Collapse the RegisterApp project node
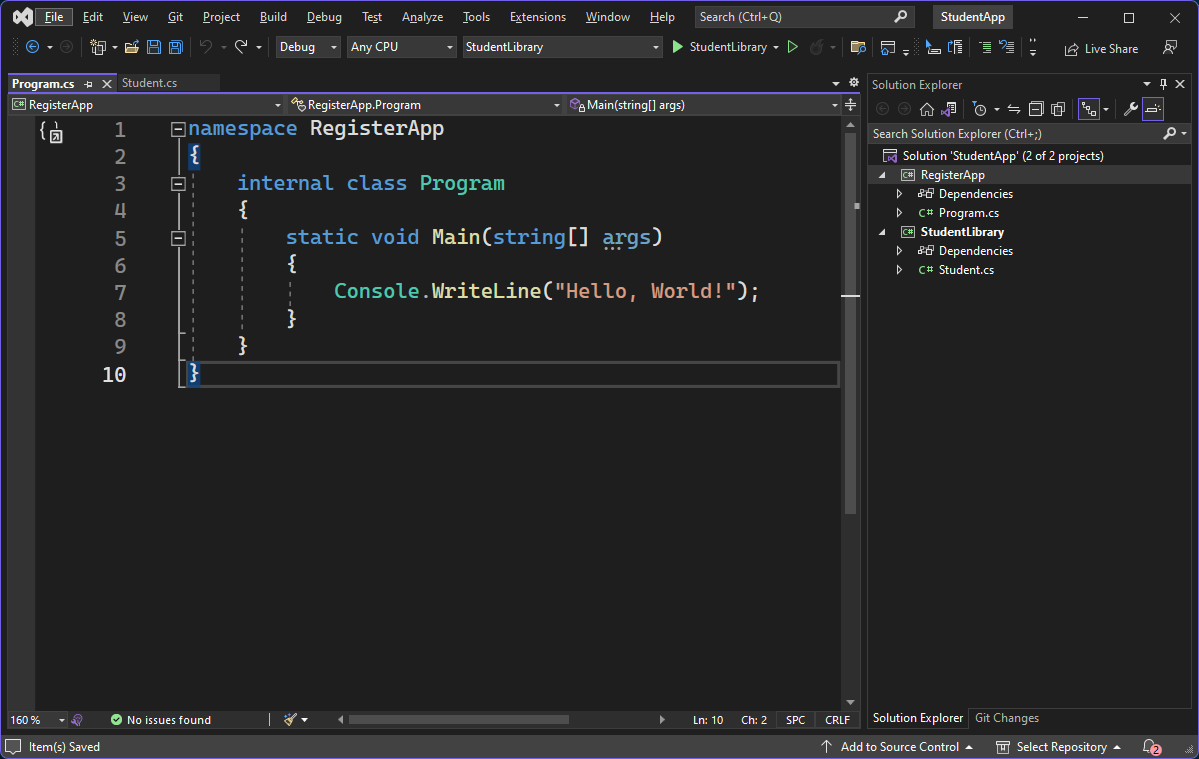This screenshot has width=1199, height=759. (x=882, y=175)
